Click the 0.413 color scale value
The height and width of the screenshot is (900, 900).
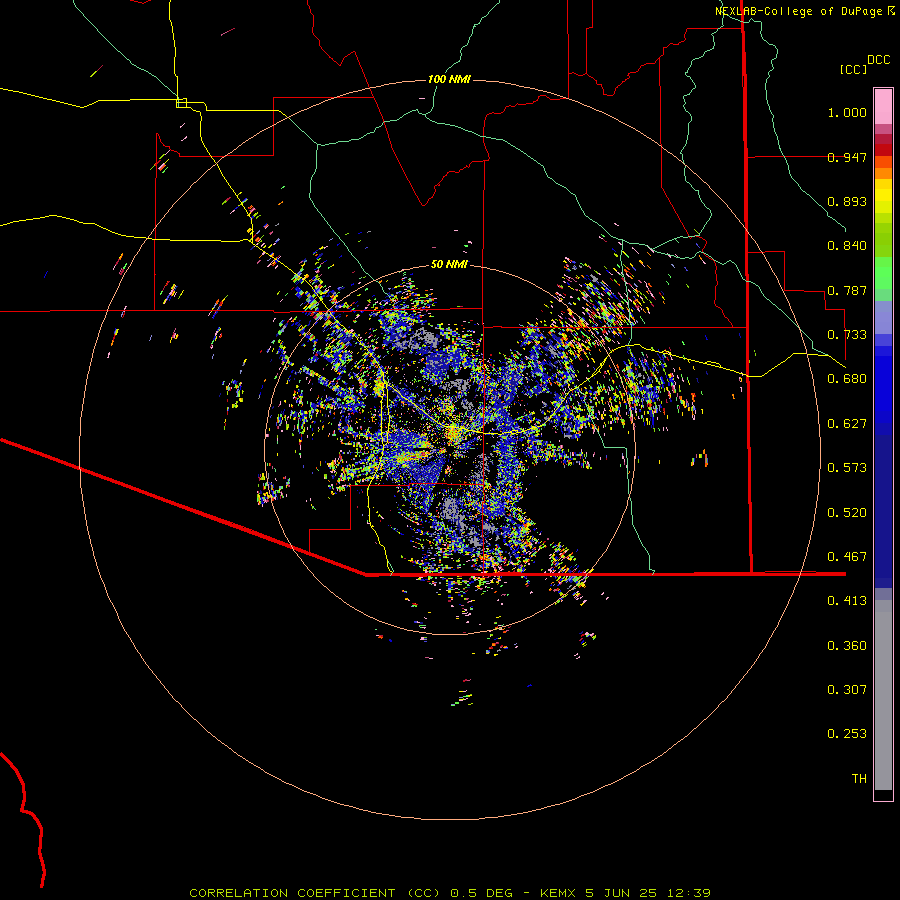(847, 601)
